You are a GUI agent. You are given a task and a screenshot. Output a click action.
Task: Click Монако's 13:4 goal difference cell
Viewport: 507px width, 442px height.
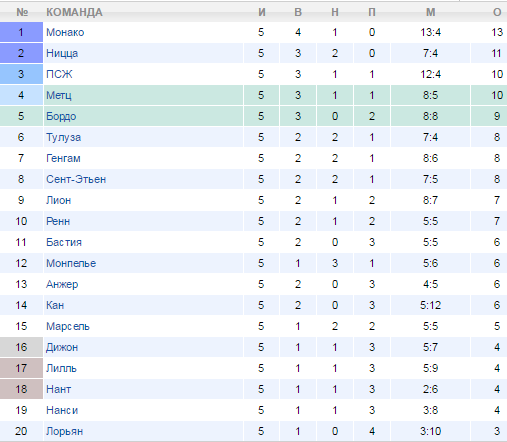tap(431, 32)
